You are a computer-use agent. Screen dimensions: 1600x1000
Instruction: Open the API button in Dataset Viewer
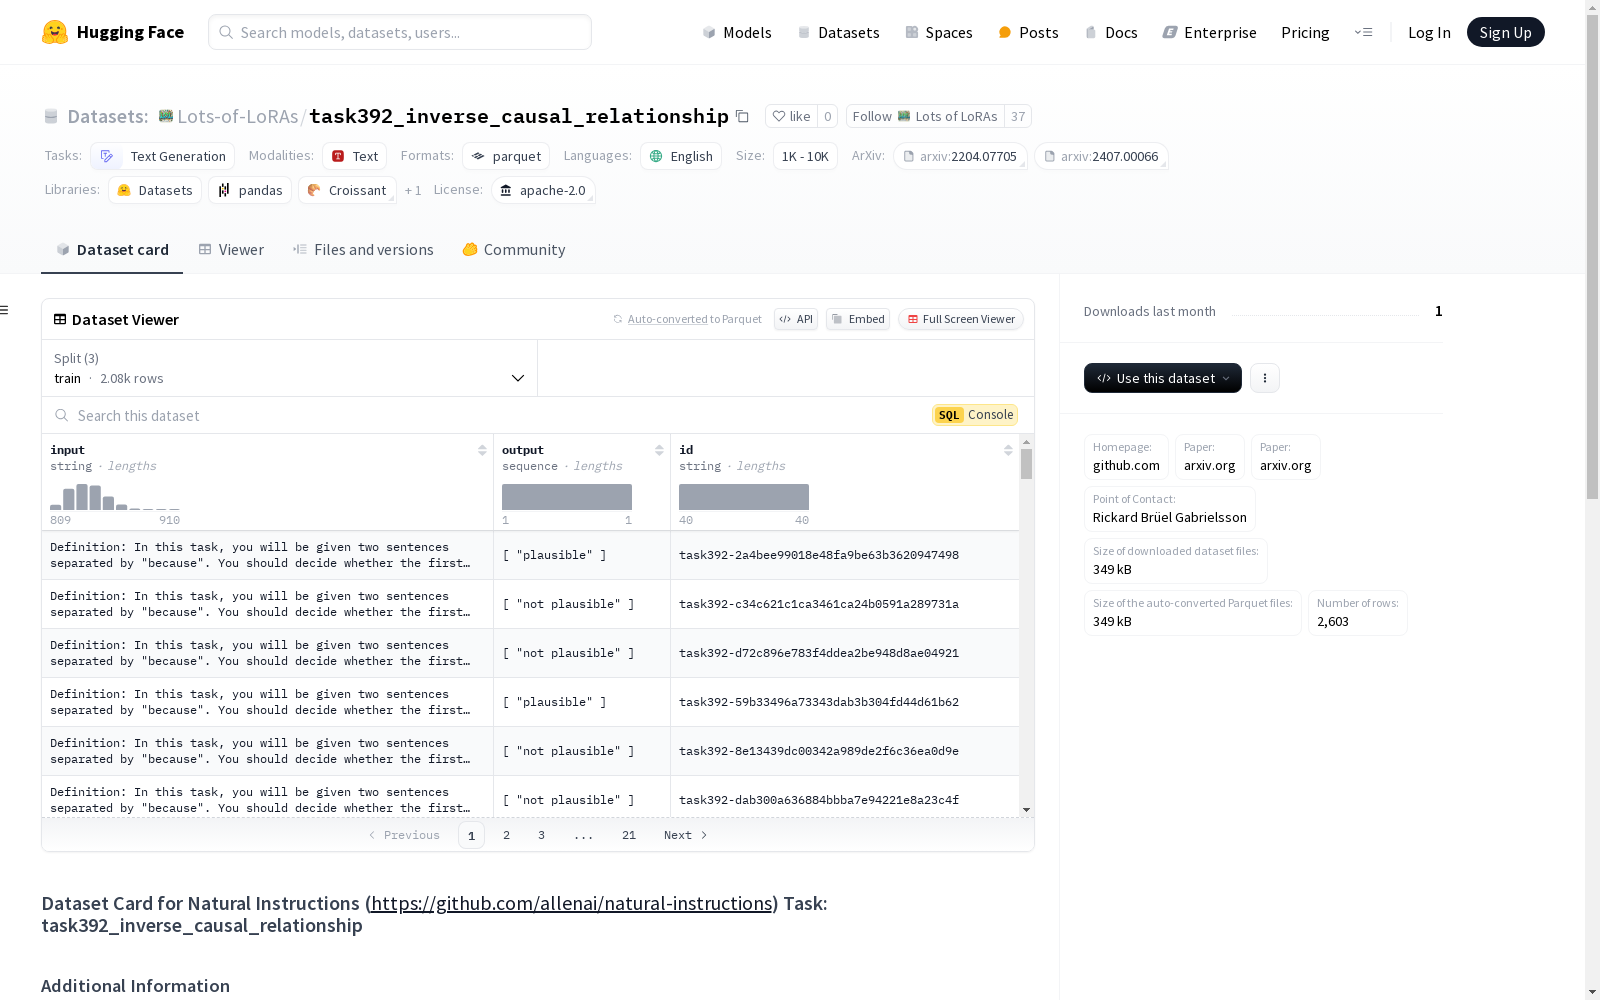coord(796,319)
